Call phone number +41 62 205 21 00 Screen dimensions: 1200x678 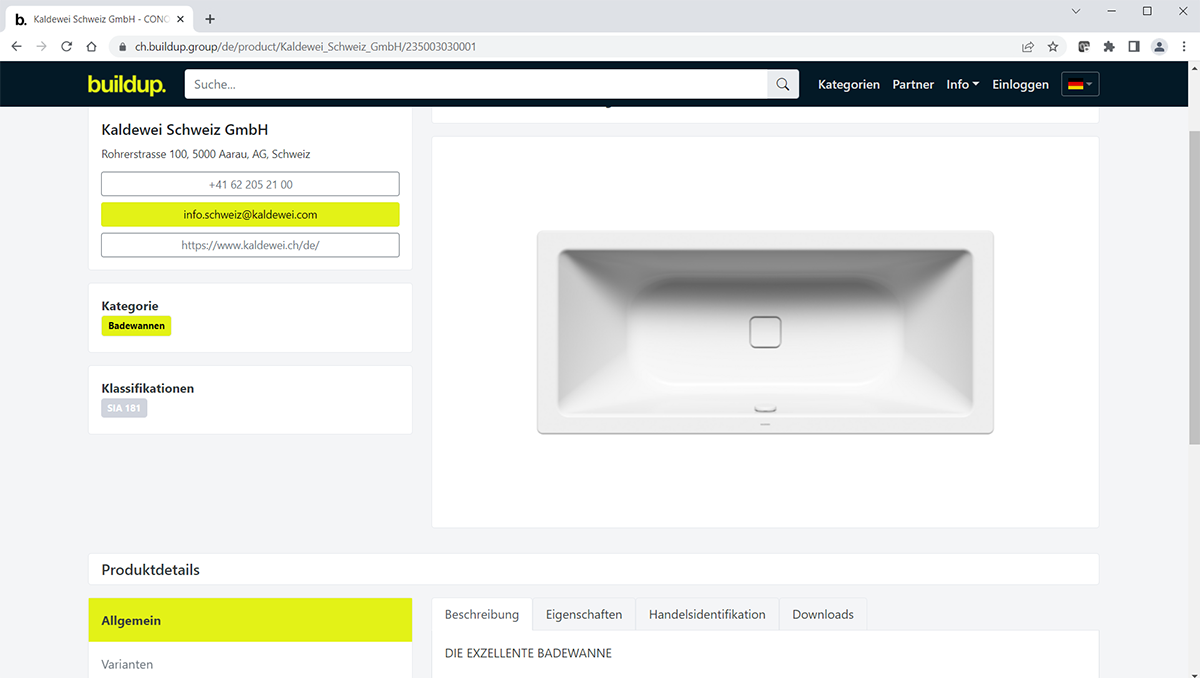coord(250,185)
